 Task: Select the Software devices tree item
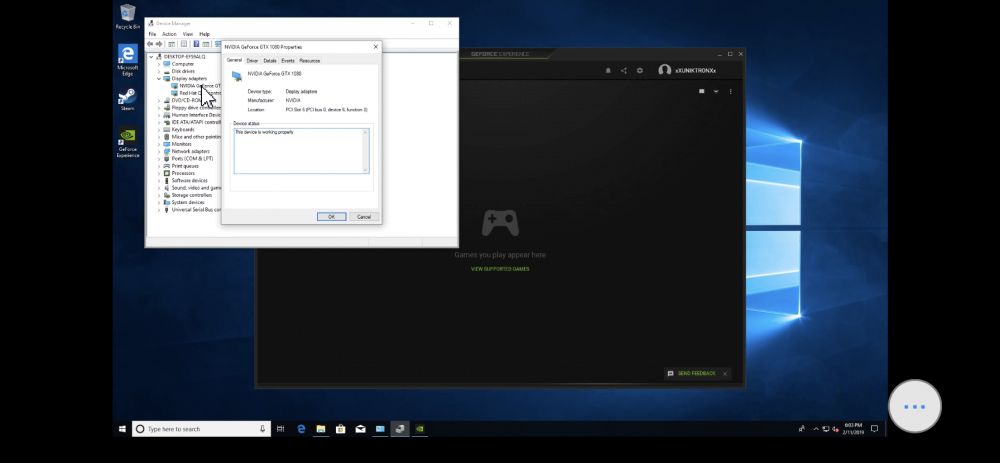pos(189,180)
